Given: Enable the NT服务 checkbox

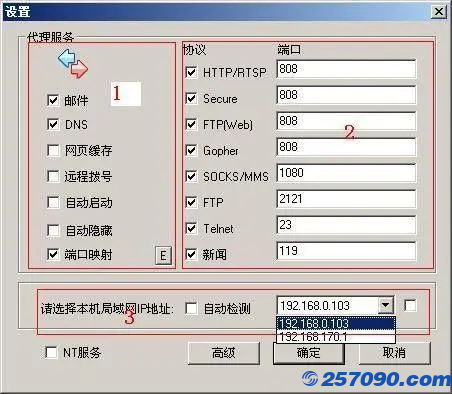Looking at the screenshot, I should (x=51, y=352).
